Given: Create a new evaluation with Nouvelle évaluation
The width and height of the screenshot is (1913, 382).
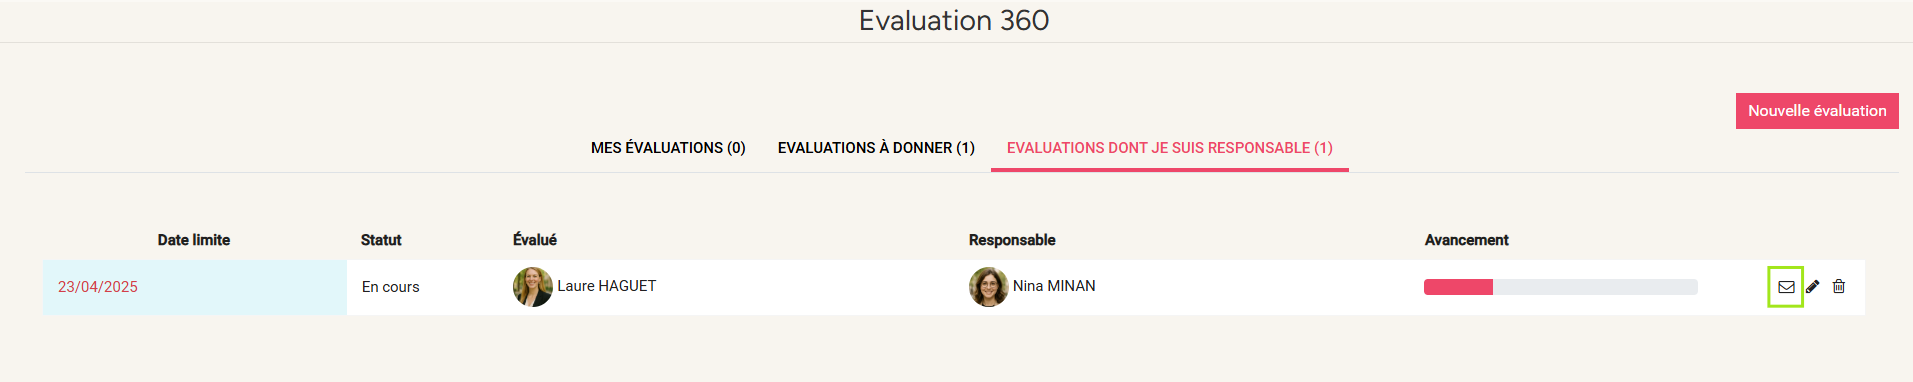Looking at the screenshot, I should tap(1817, 111).
